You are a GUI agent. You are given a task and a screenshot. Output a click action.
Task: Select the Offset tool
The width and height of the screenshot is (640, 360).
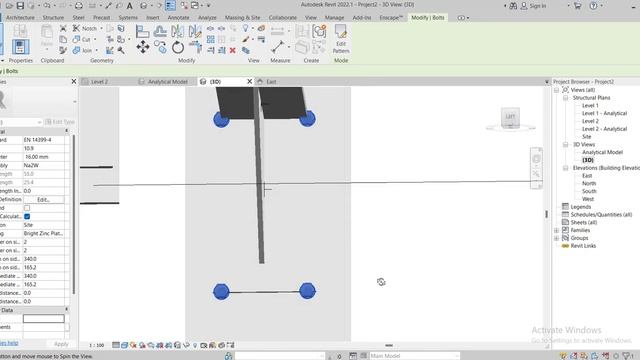[x=160, y=31]
